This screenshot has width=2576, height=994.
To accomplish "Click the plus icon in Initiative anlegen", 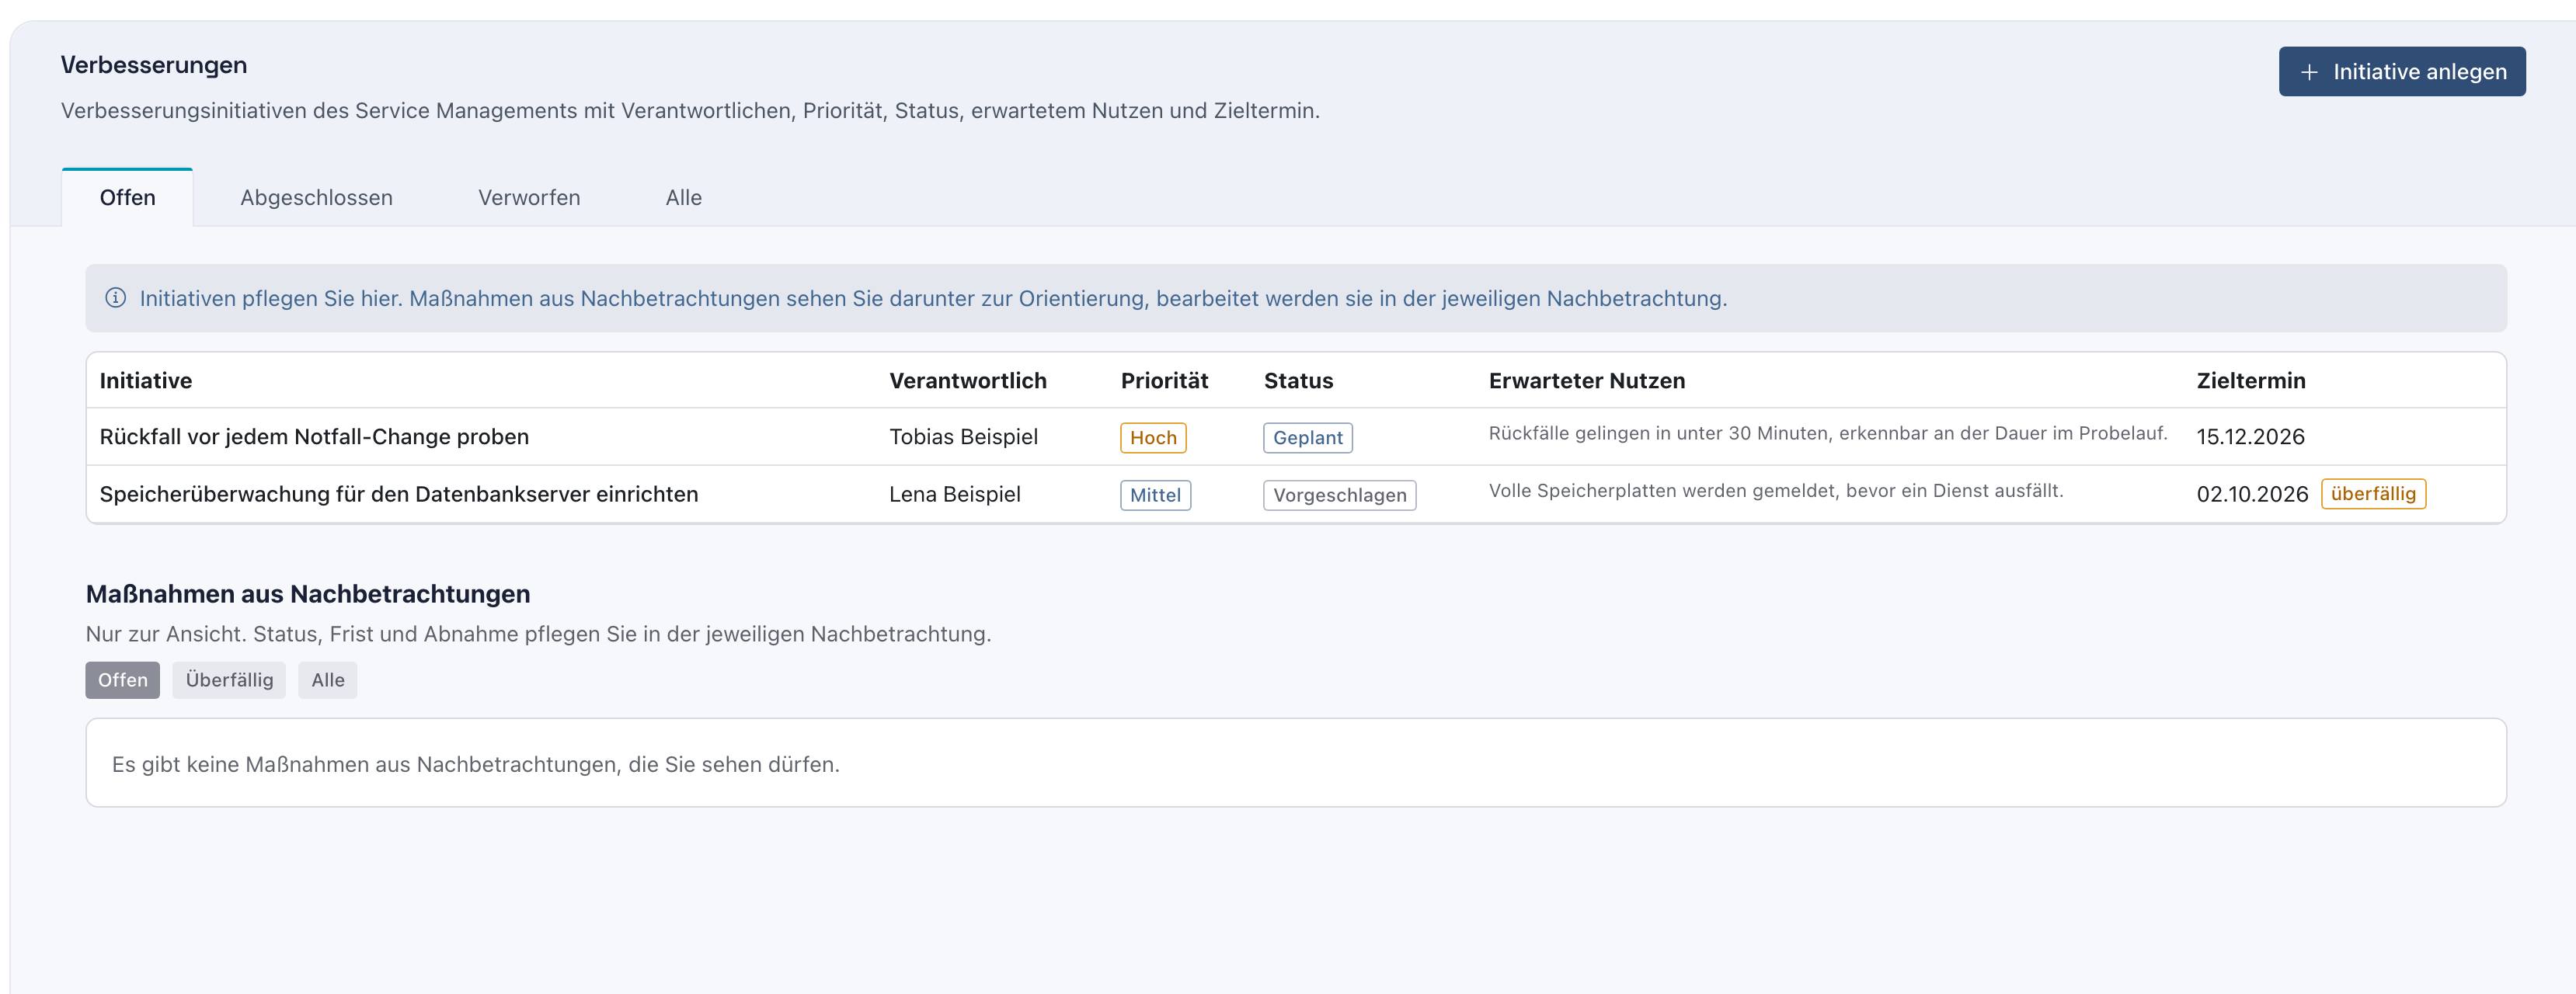I will 2309,73.
